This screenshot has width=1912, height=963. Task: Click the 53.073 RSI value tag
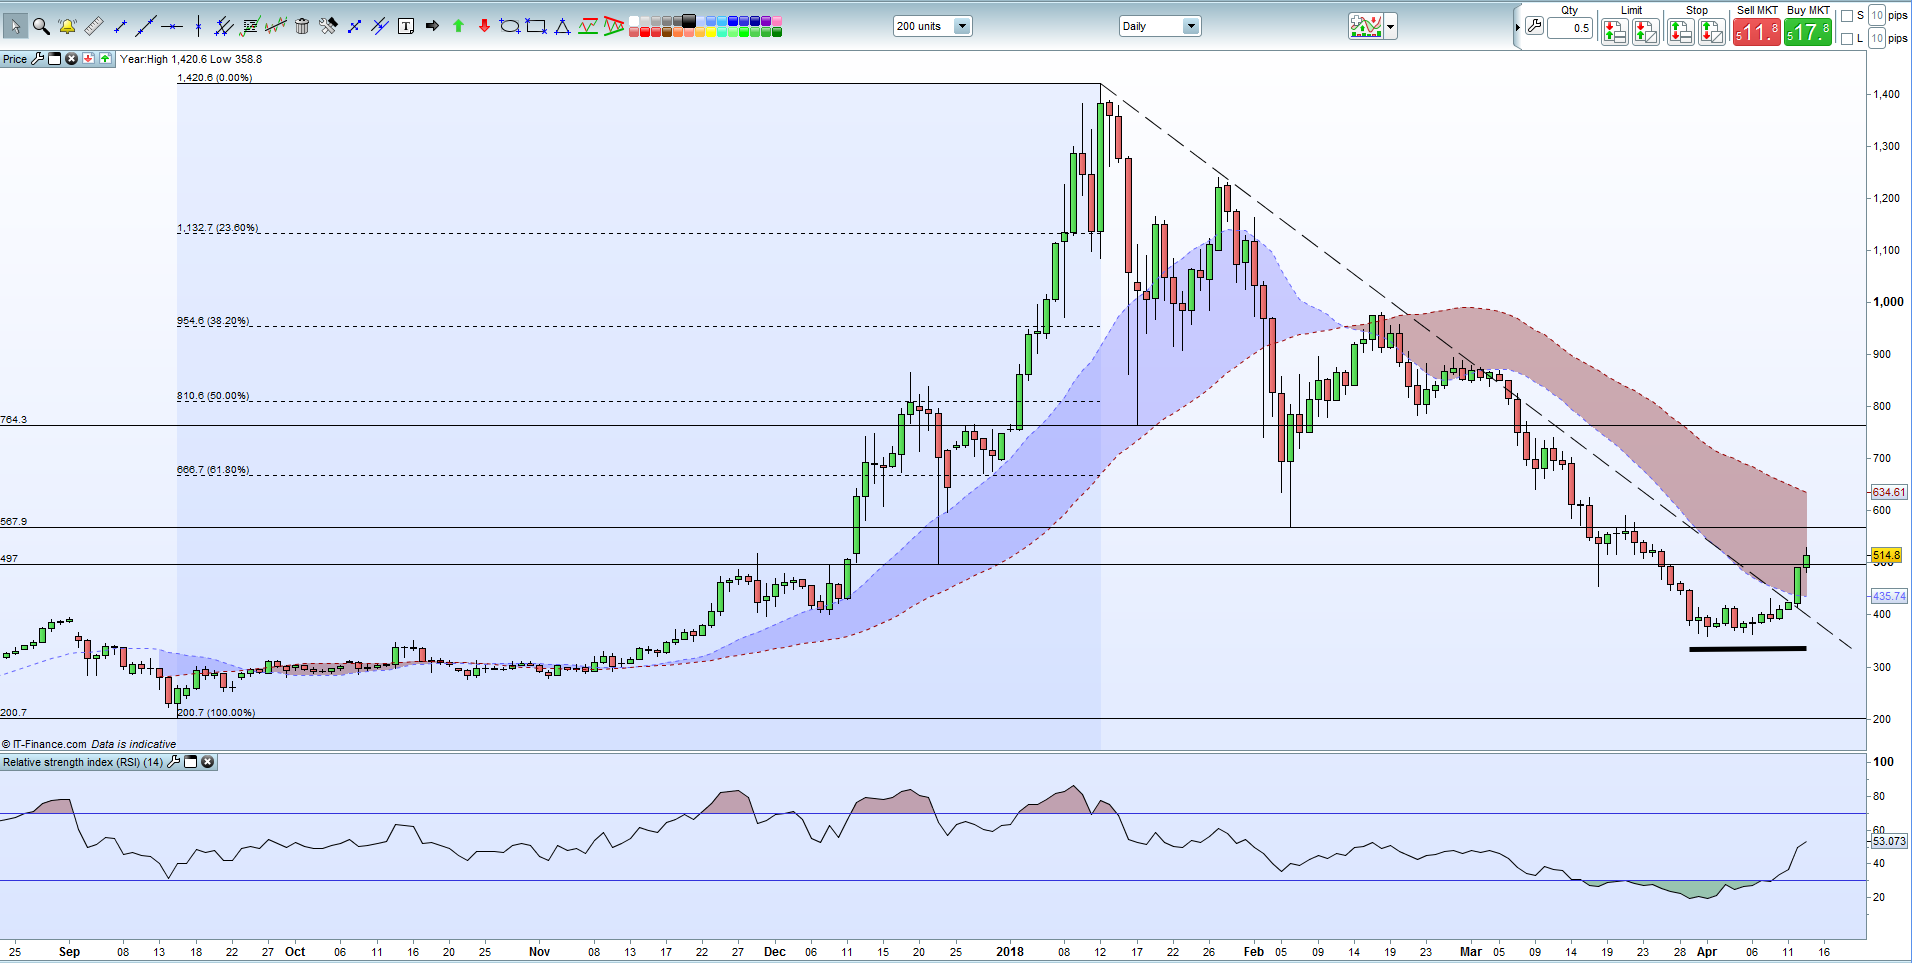(1889, 842)
